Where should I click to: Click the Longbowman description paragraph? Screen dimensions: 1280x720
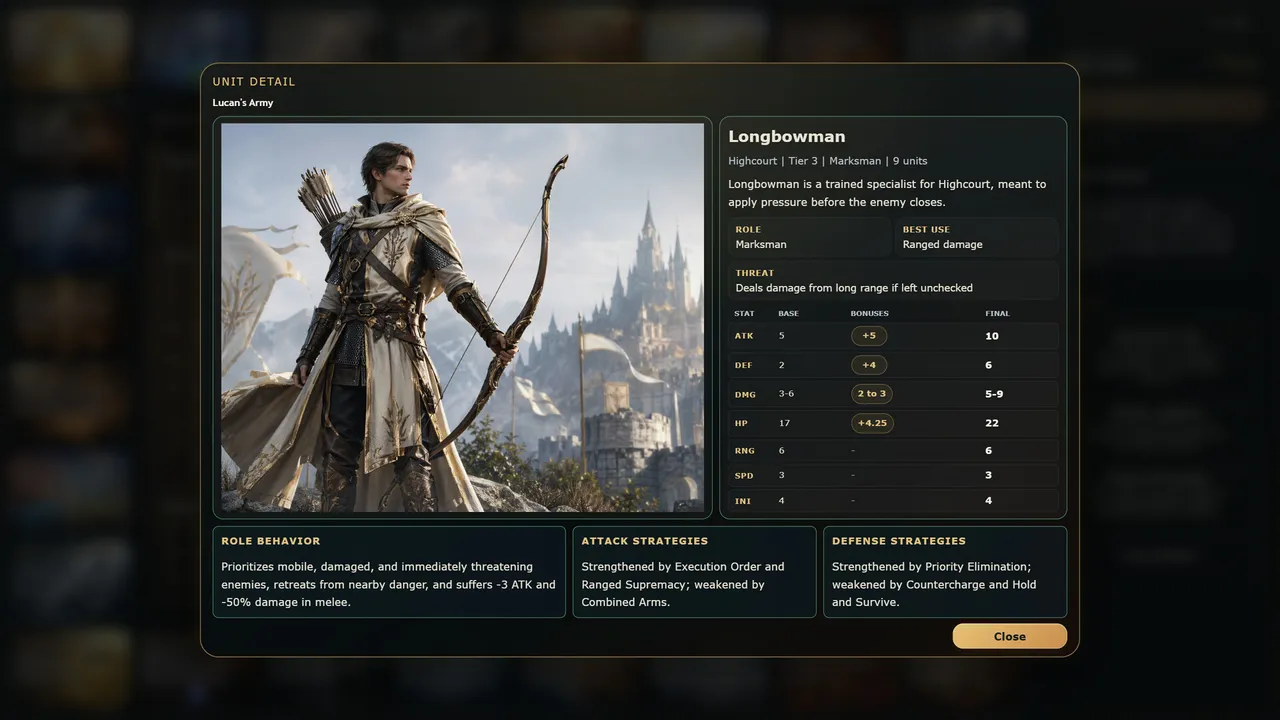click(887, 193)
